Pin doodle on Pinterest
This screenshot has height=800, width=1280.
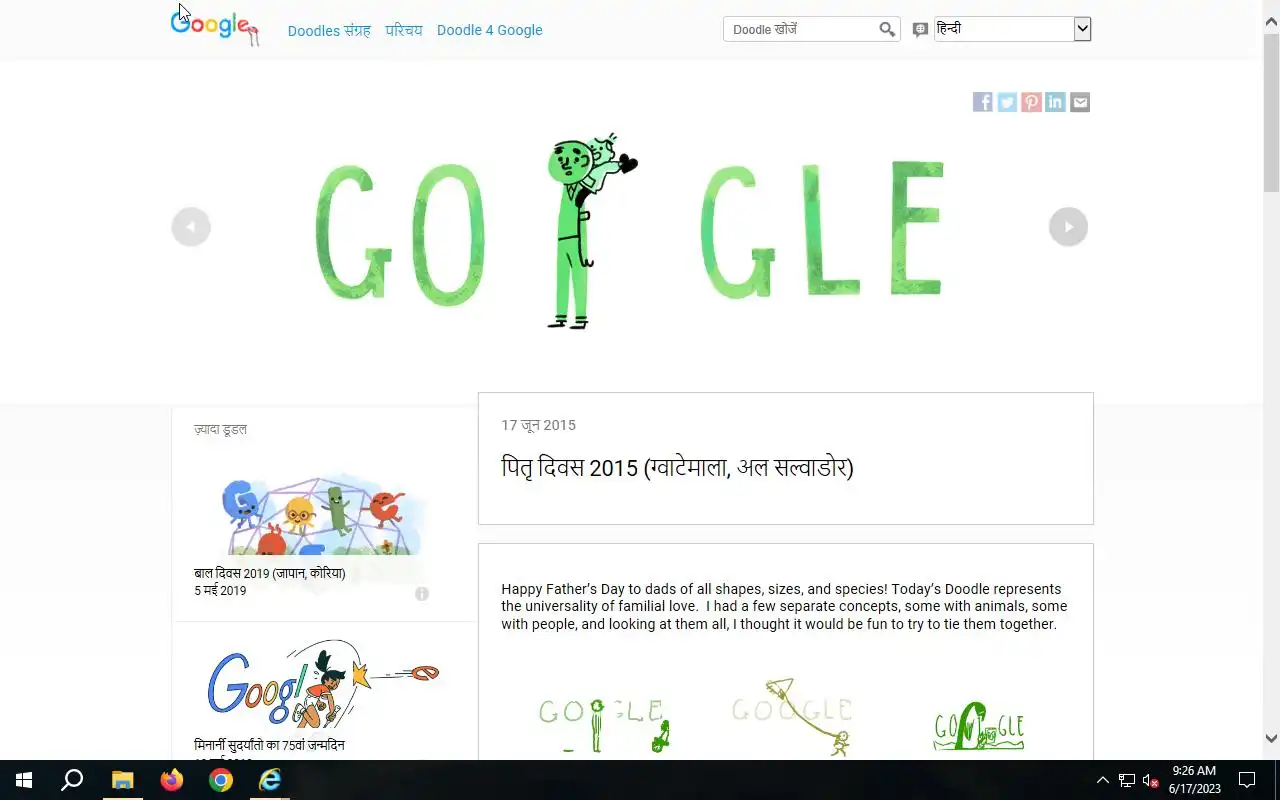[x=1031, y=102]
